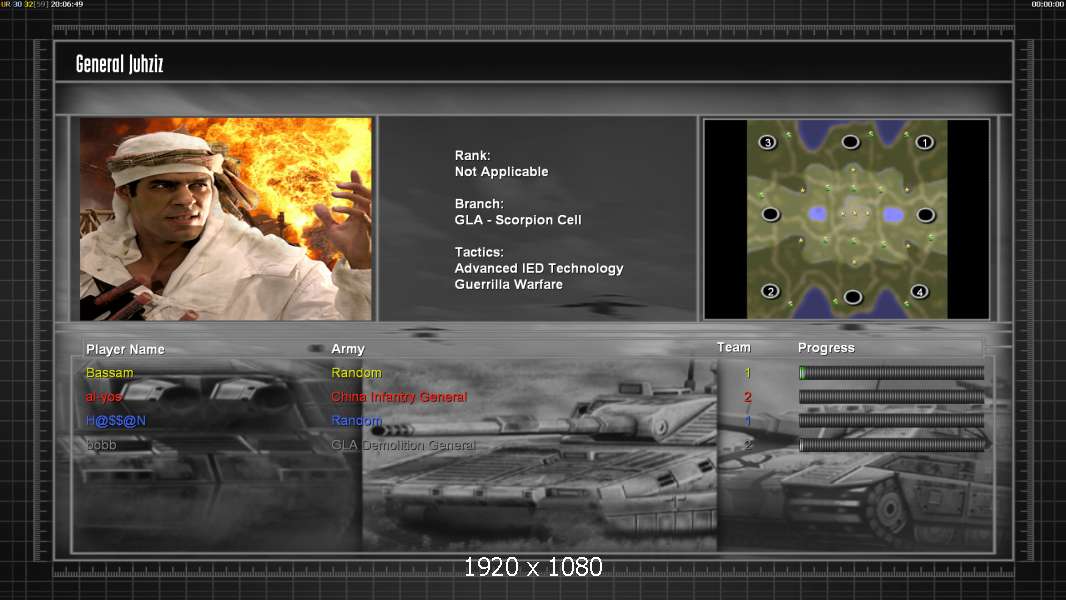Image resolution: width=1066 pixels, height=600 pixels.
Task: Click the empty top-center start slot on minimap
Action: click(x=850, y=142)
